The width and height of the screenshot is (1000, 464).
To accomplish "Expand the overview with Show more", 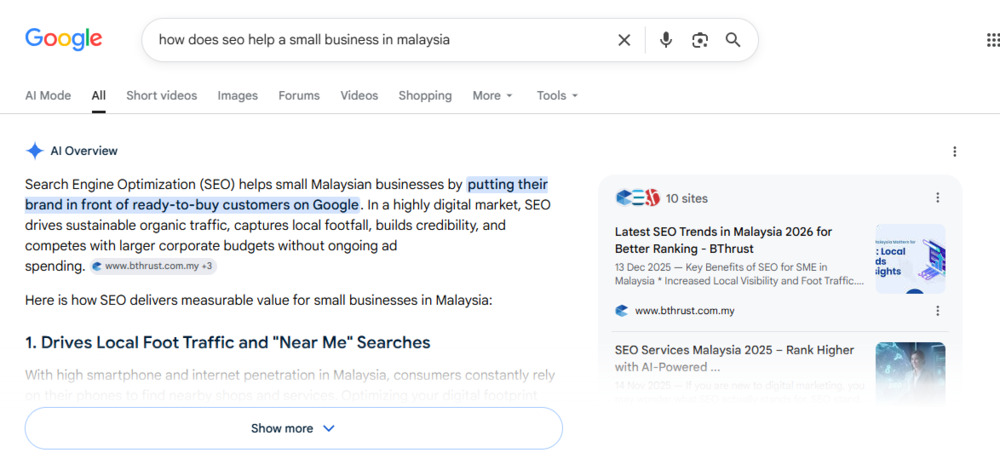I will coord(293,428).
